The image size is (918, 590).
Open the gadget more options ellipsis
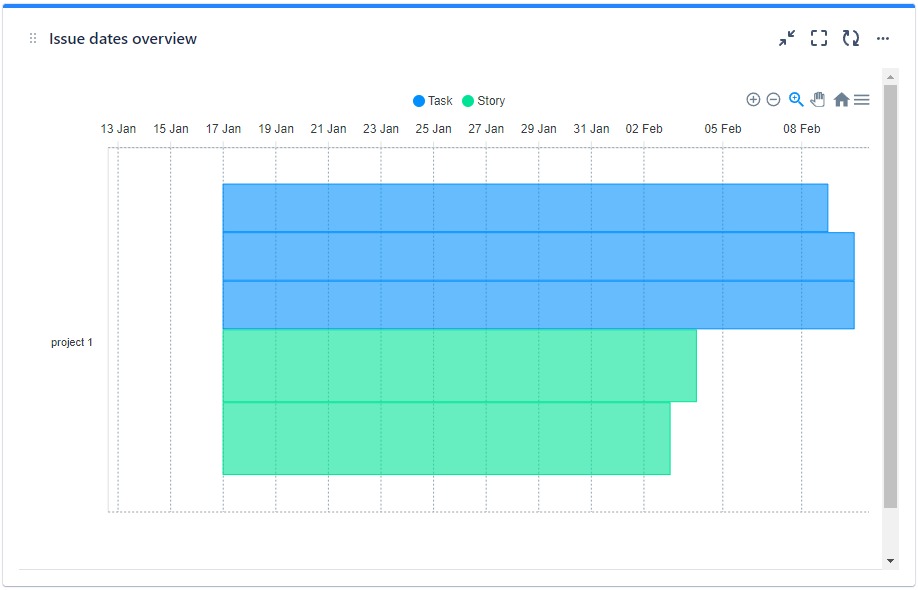(x=883, y=39)
